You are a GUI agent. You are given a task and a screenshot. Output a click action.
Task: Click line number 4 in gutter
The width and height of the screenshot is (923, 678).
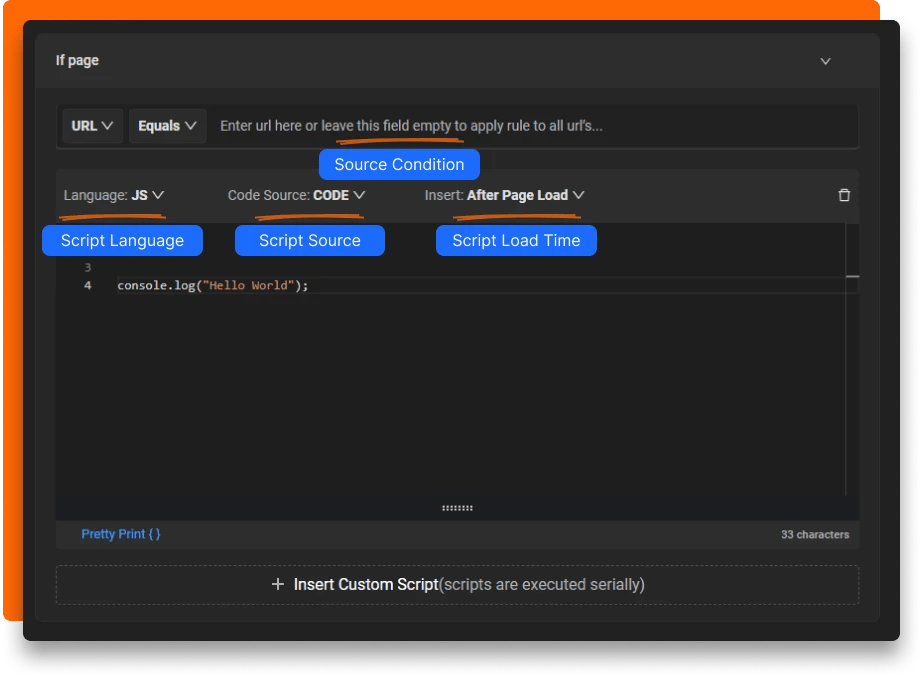pyautogui.click(x=88, y=285)
